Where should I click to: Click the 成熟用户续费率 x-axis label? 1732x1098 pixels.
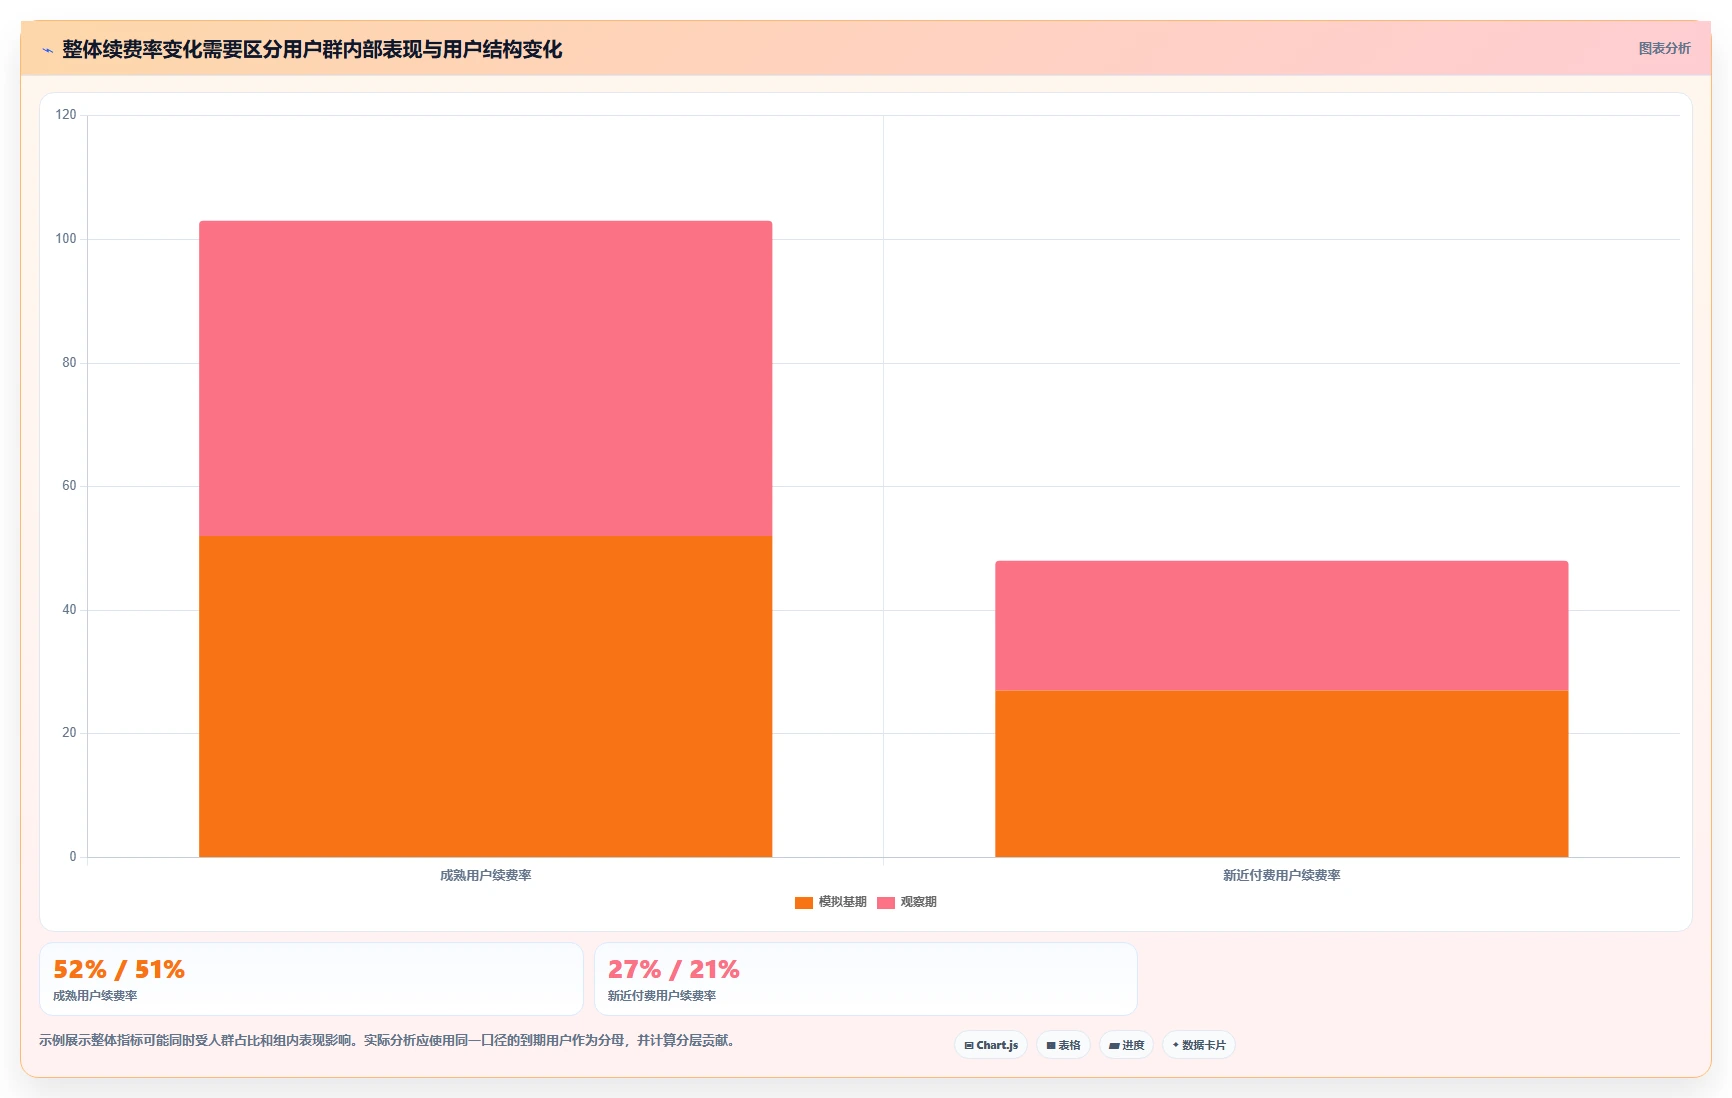coord(485,875)
